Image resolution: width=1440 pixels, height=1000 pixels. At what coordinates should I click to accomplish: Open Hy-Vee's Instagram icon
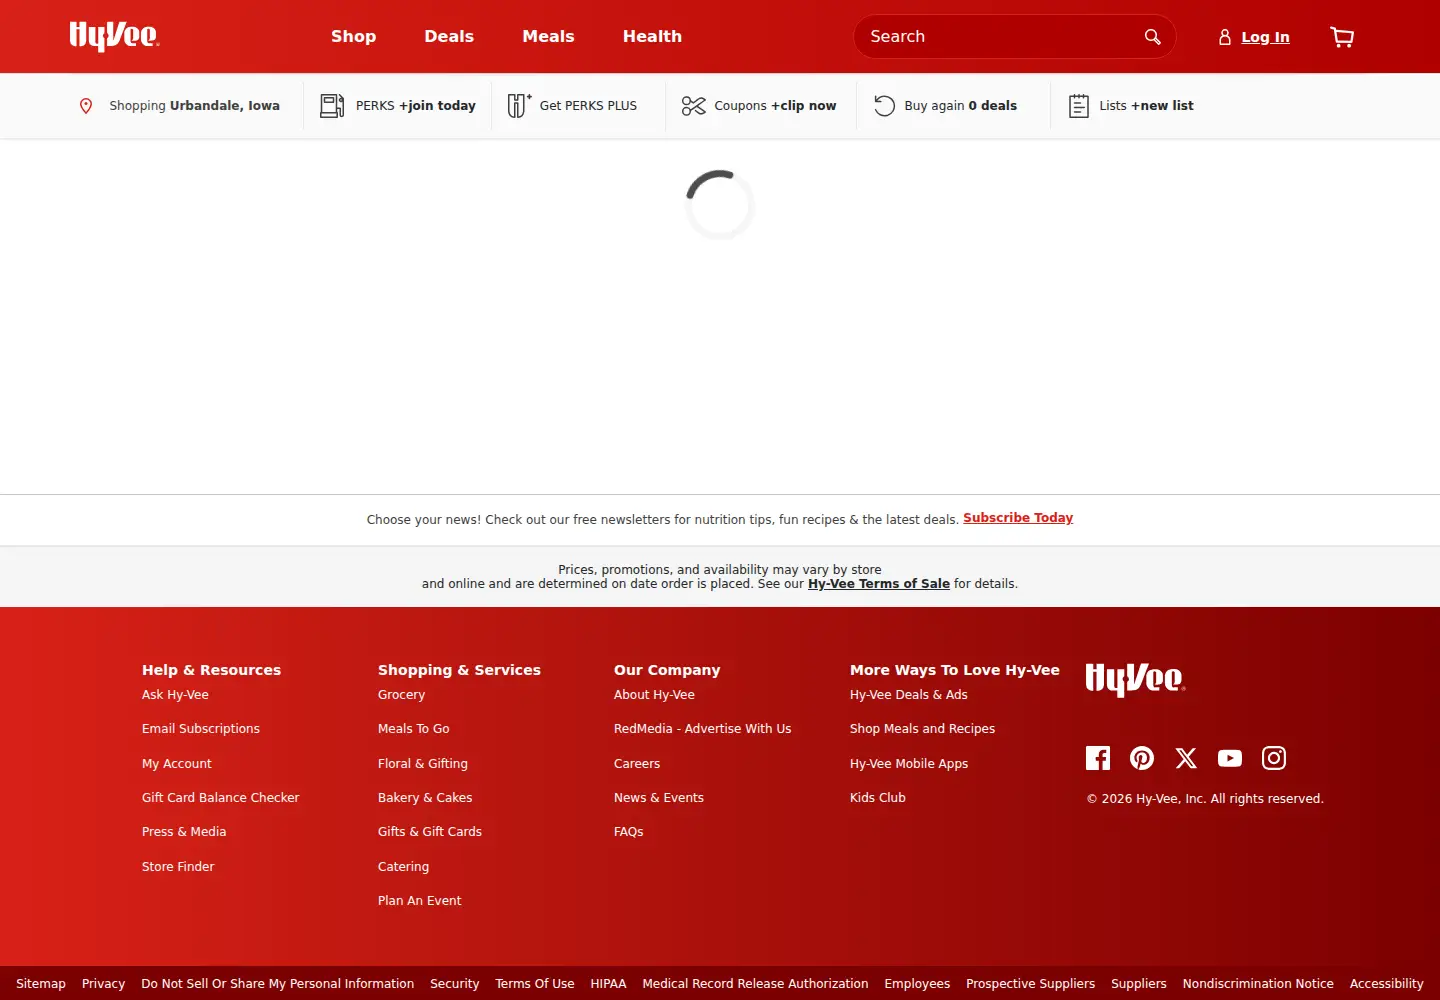pos(1274,758)
